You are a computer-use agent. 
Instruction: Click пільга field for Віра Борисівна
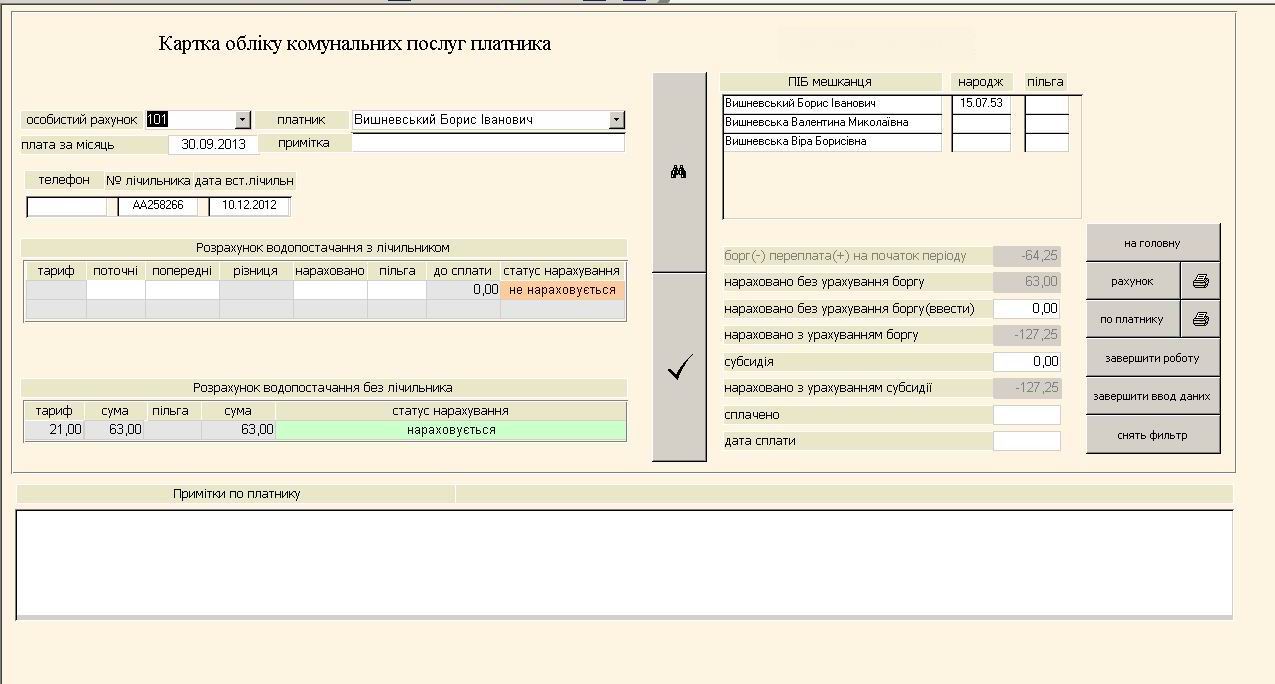pos(1047,142)
